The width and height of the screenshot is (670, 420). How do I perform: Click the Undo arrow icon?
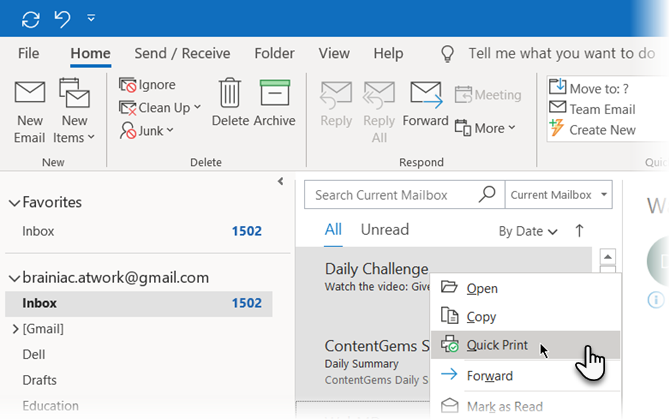[62, 19]
